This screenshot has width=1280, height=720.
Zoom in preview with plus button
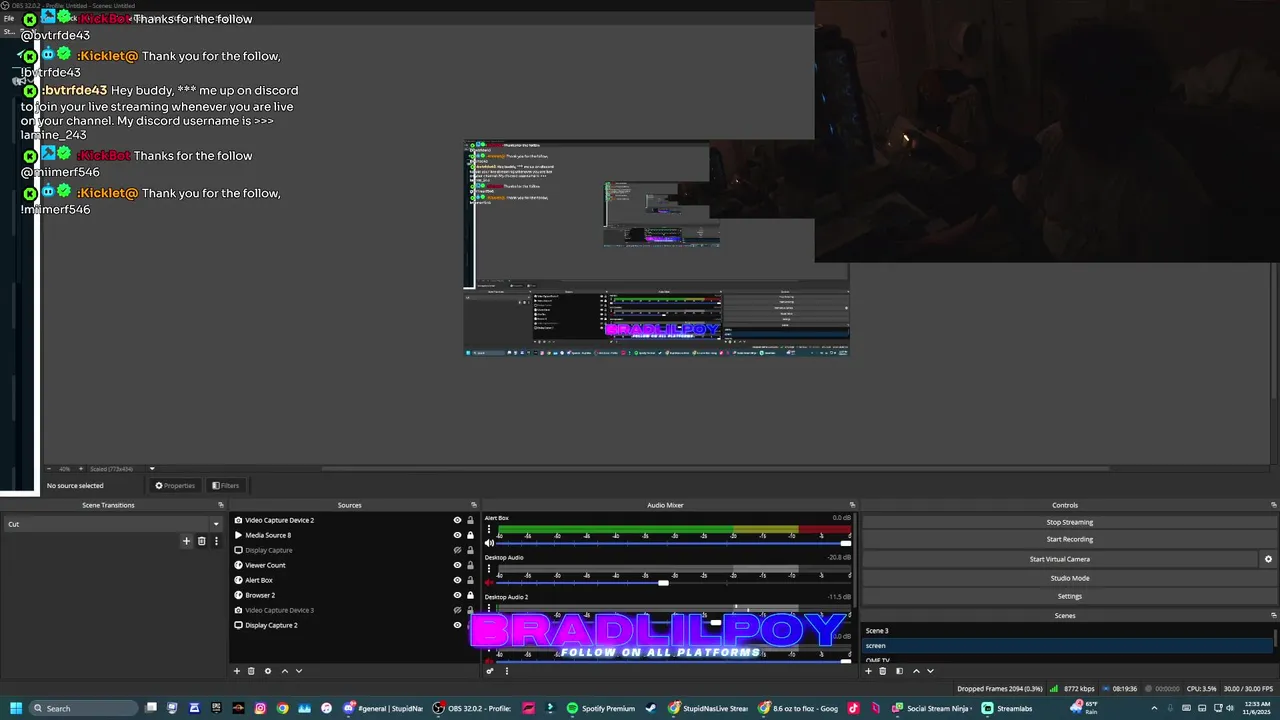coord(79,469)
